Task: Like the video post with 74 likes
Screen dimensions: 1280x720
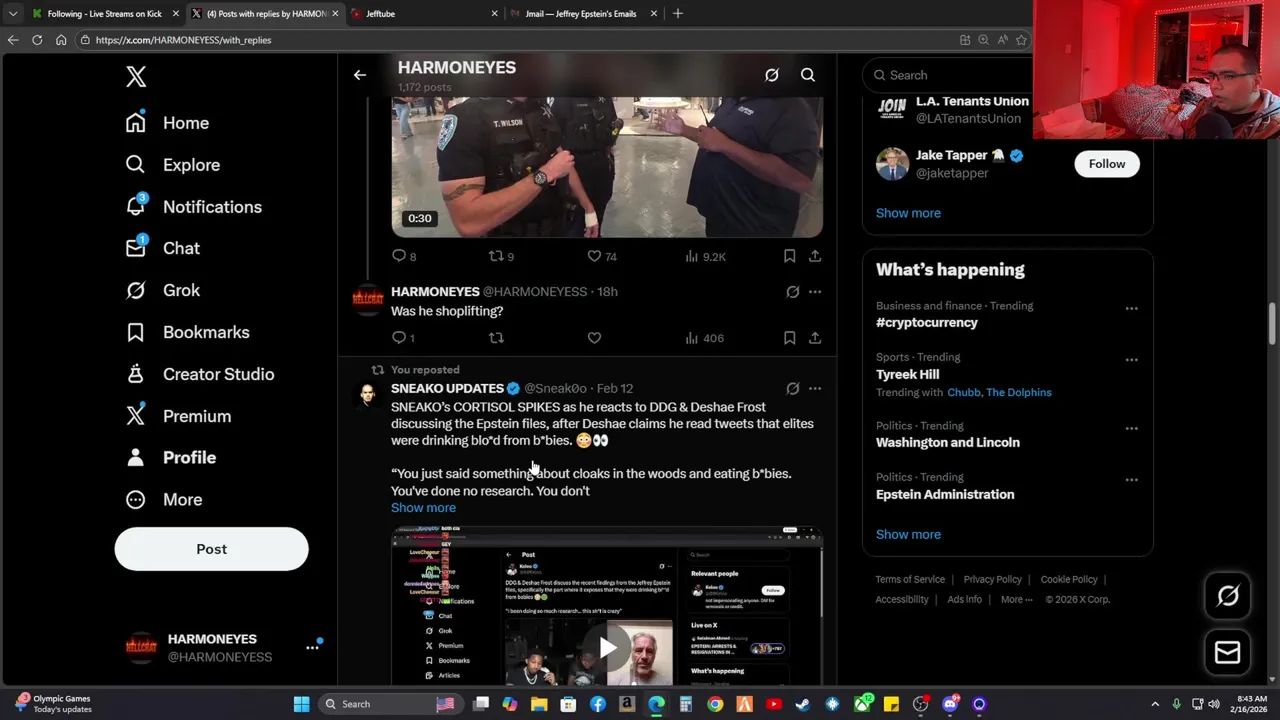Action: click(x=602, y=256)
